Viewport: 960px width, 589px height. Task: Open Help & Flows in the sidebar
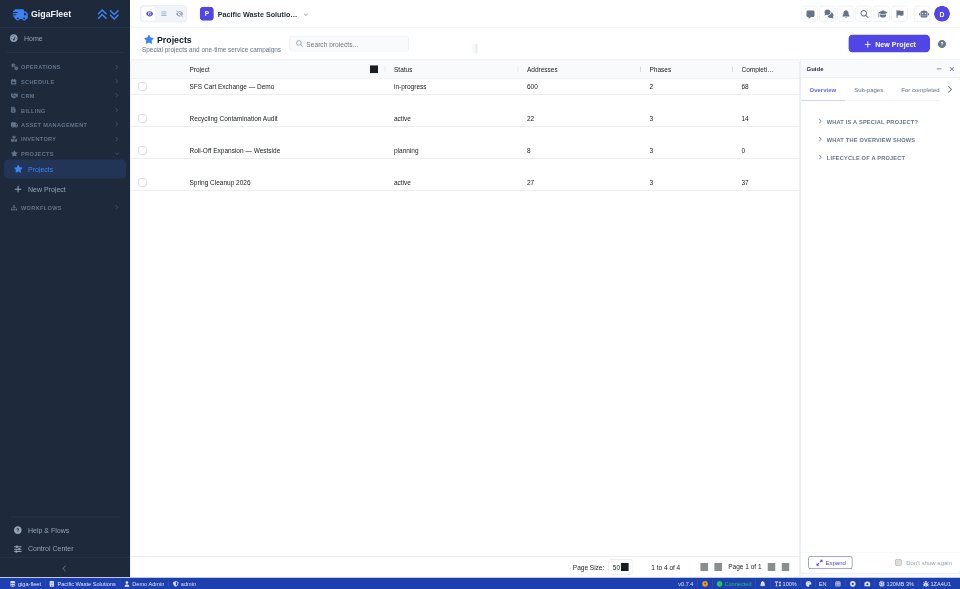(x=65, y=530)
